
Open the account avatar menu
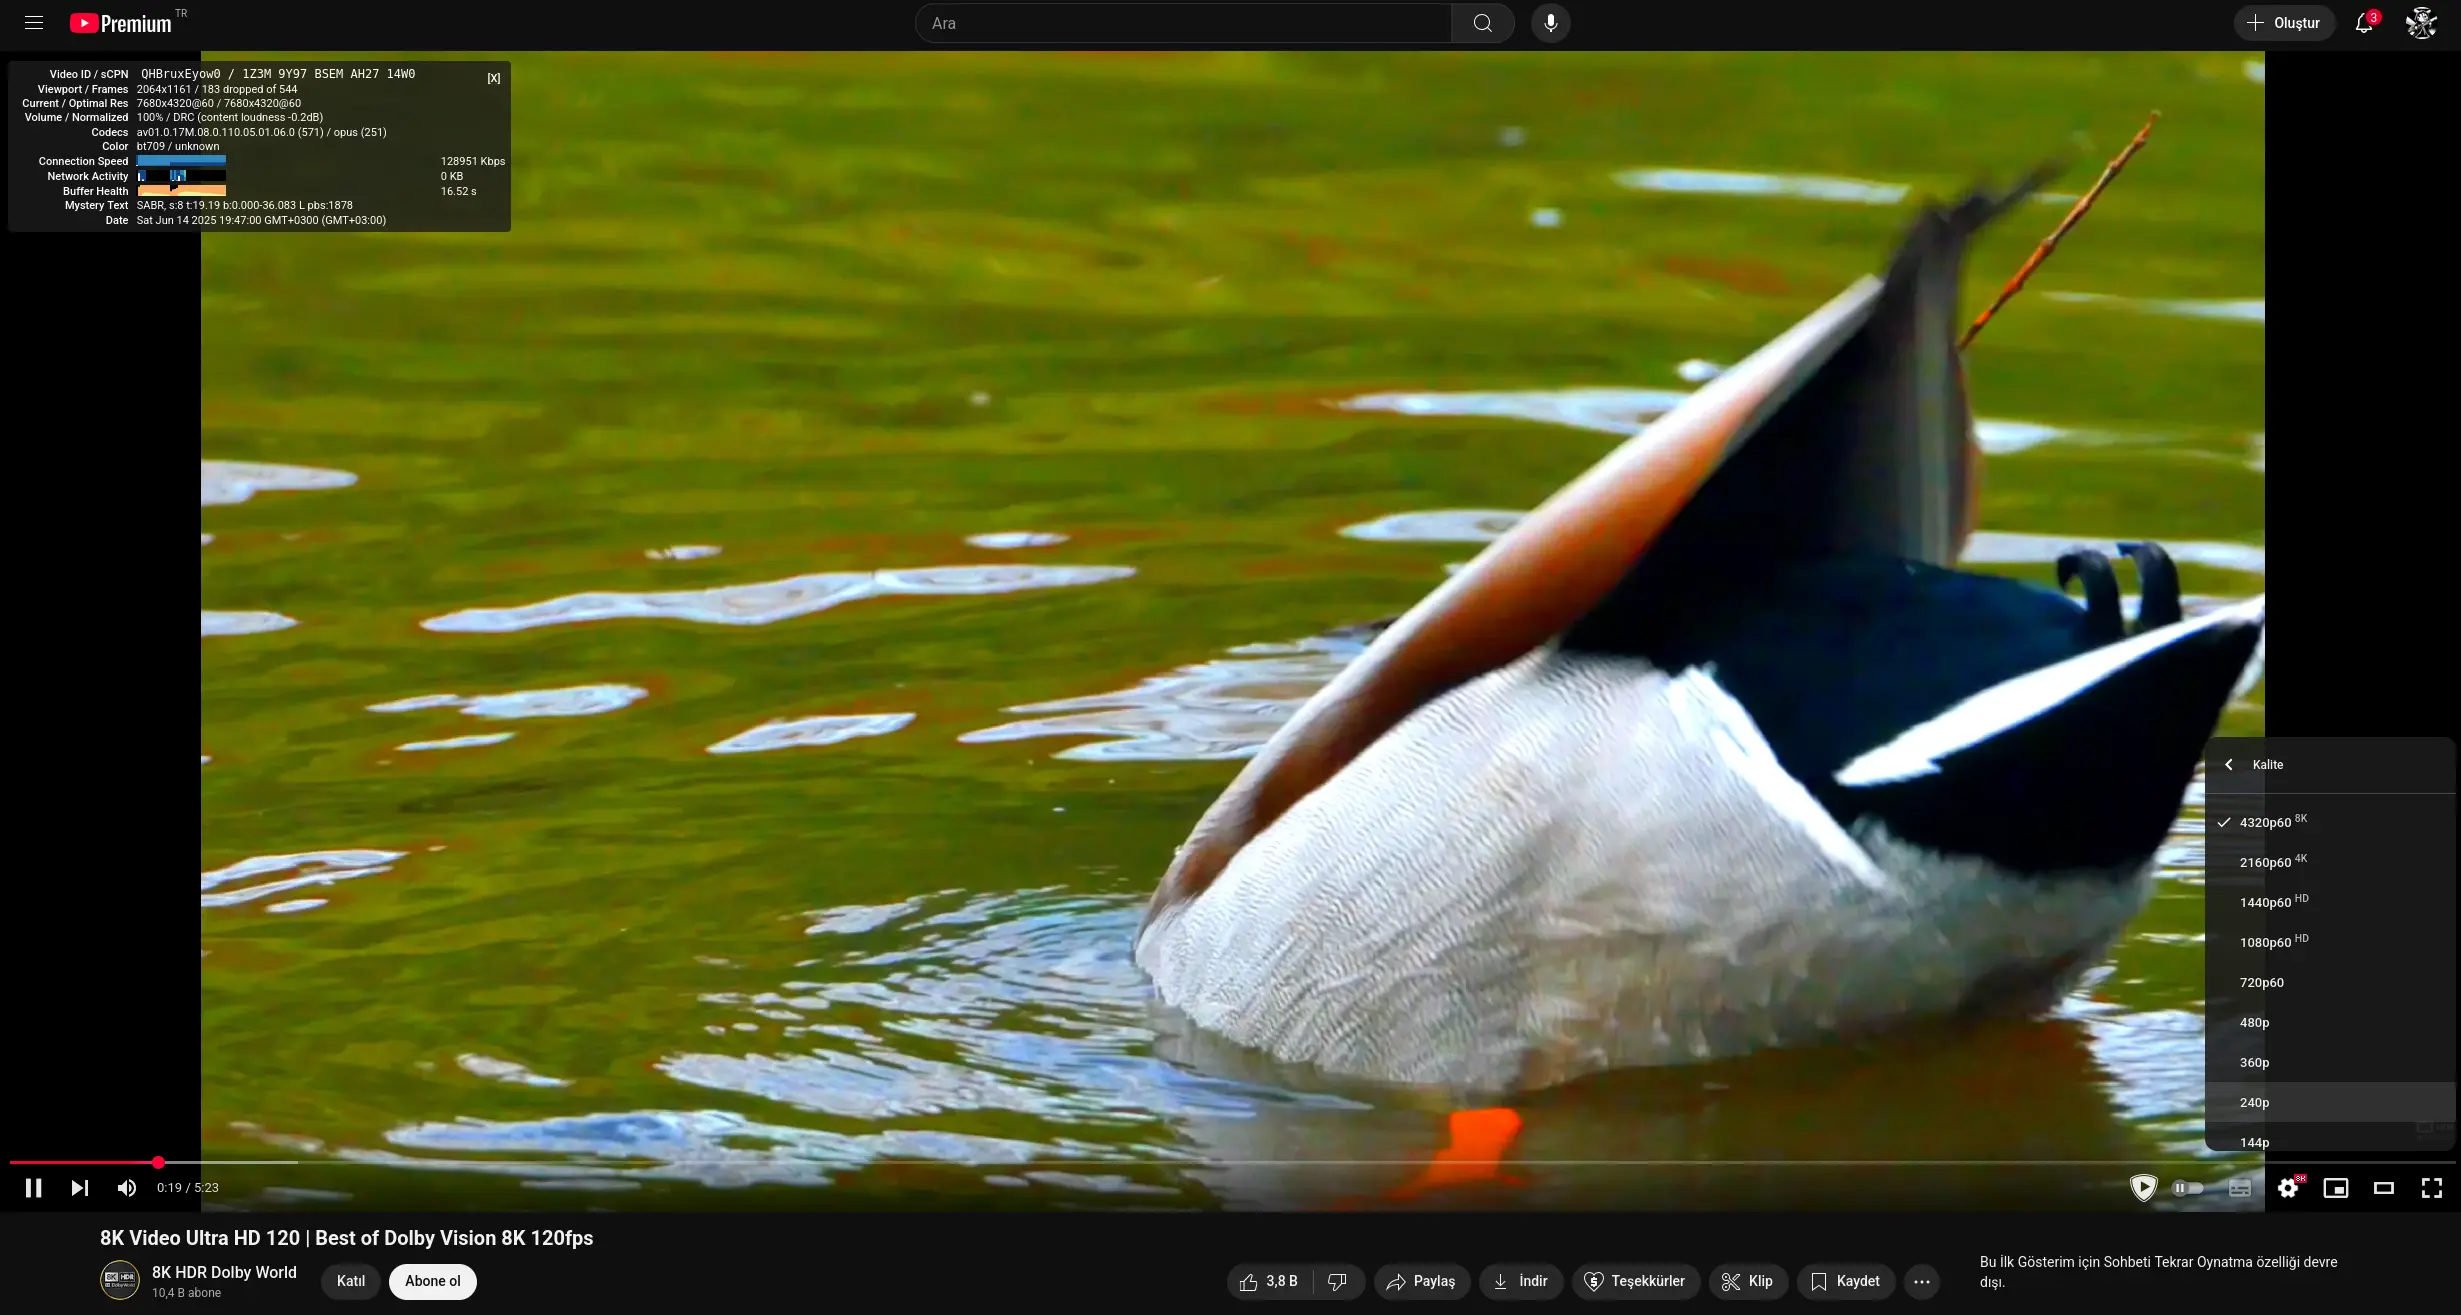[2421, 23]
